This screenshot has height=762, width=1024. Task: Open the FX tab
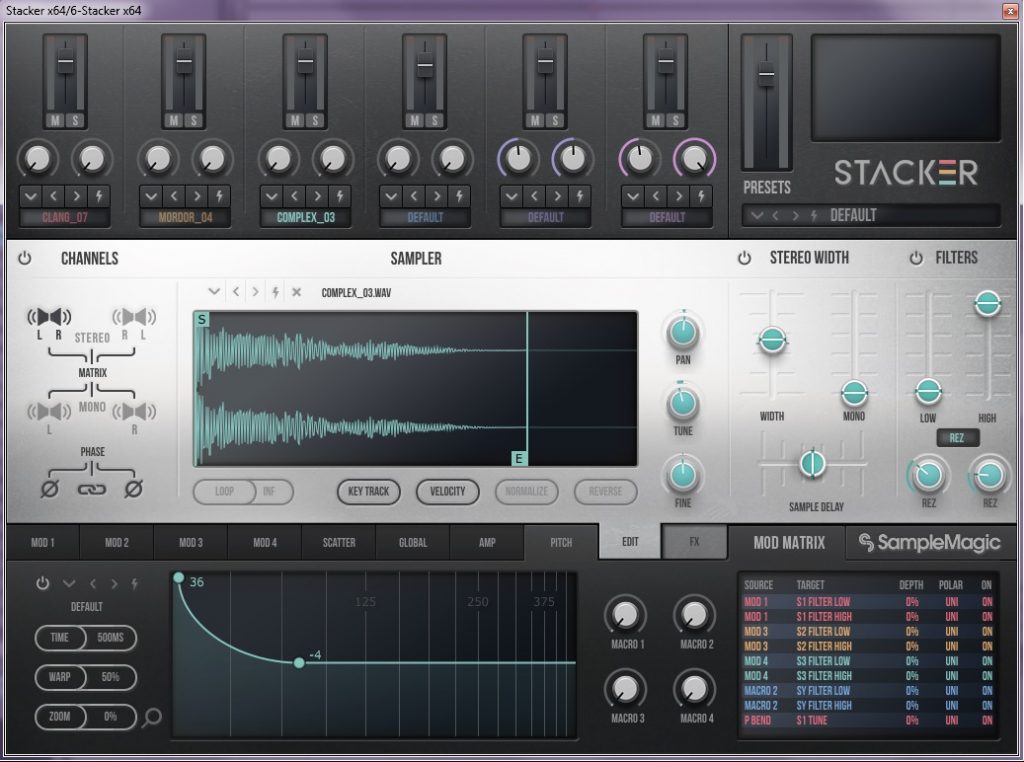[694, 543]
